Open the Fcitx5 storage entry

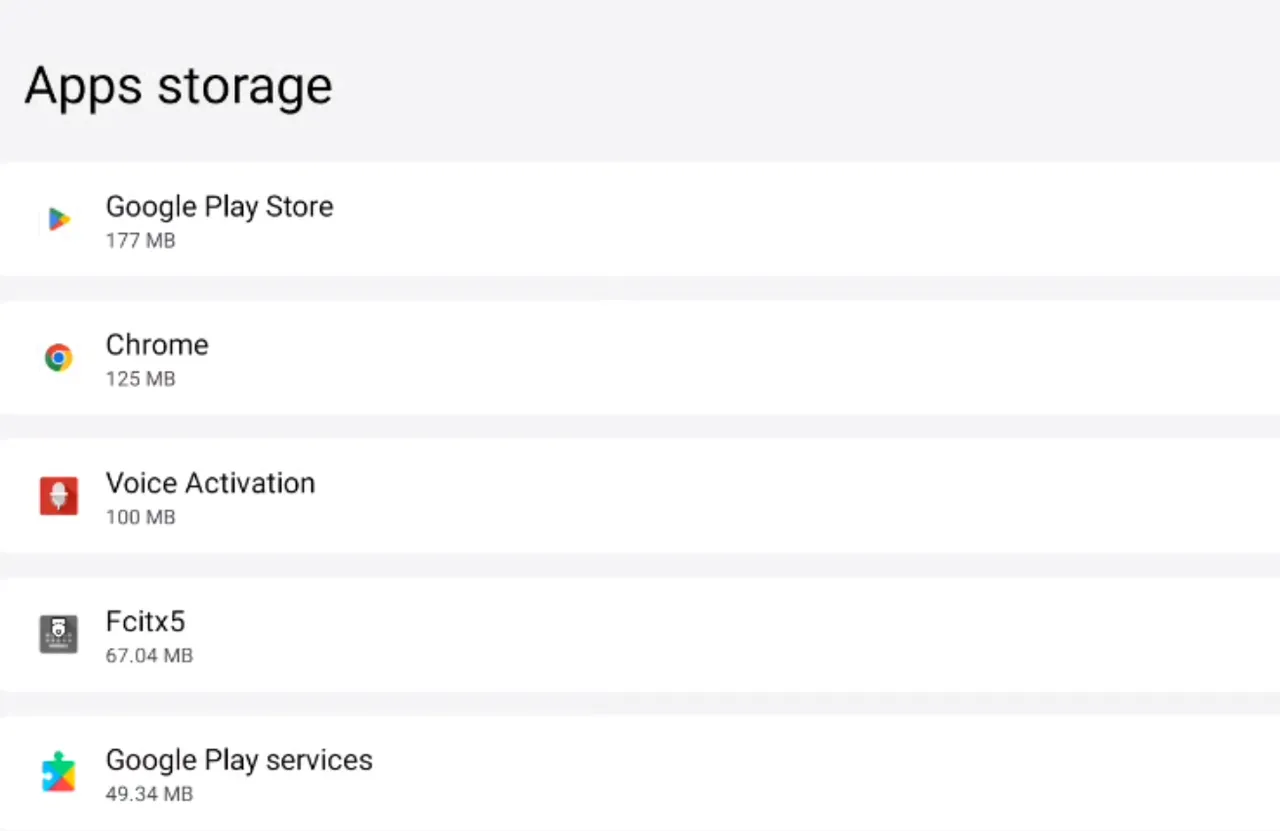(145, 622)
